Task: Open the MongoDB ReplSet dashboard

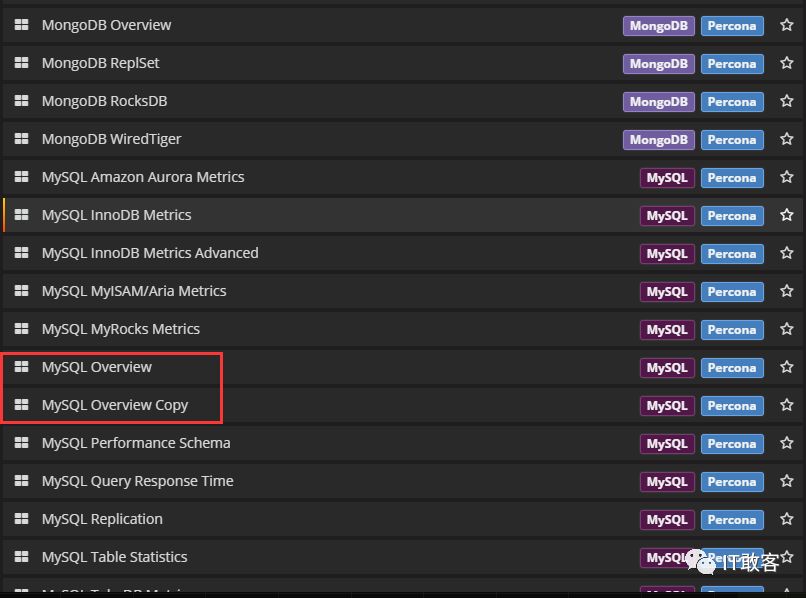Action: pyautogui.click(x=101, y=63)
